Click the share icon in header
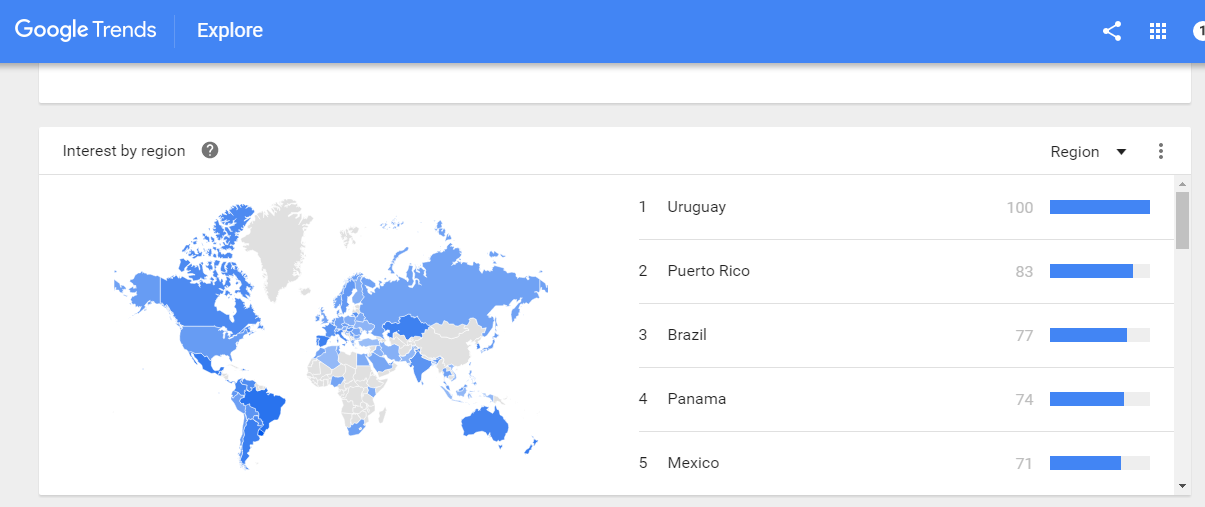Screen dimensions: 1205x507 tap(1111, 31)
